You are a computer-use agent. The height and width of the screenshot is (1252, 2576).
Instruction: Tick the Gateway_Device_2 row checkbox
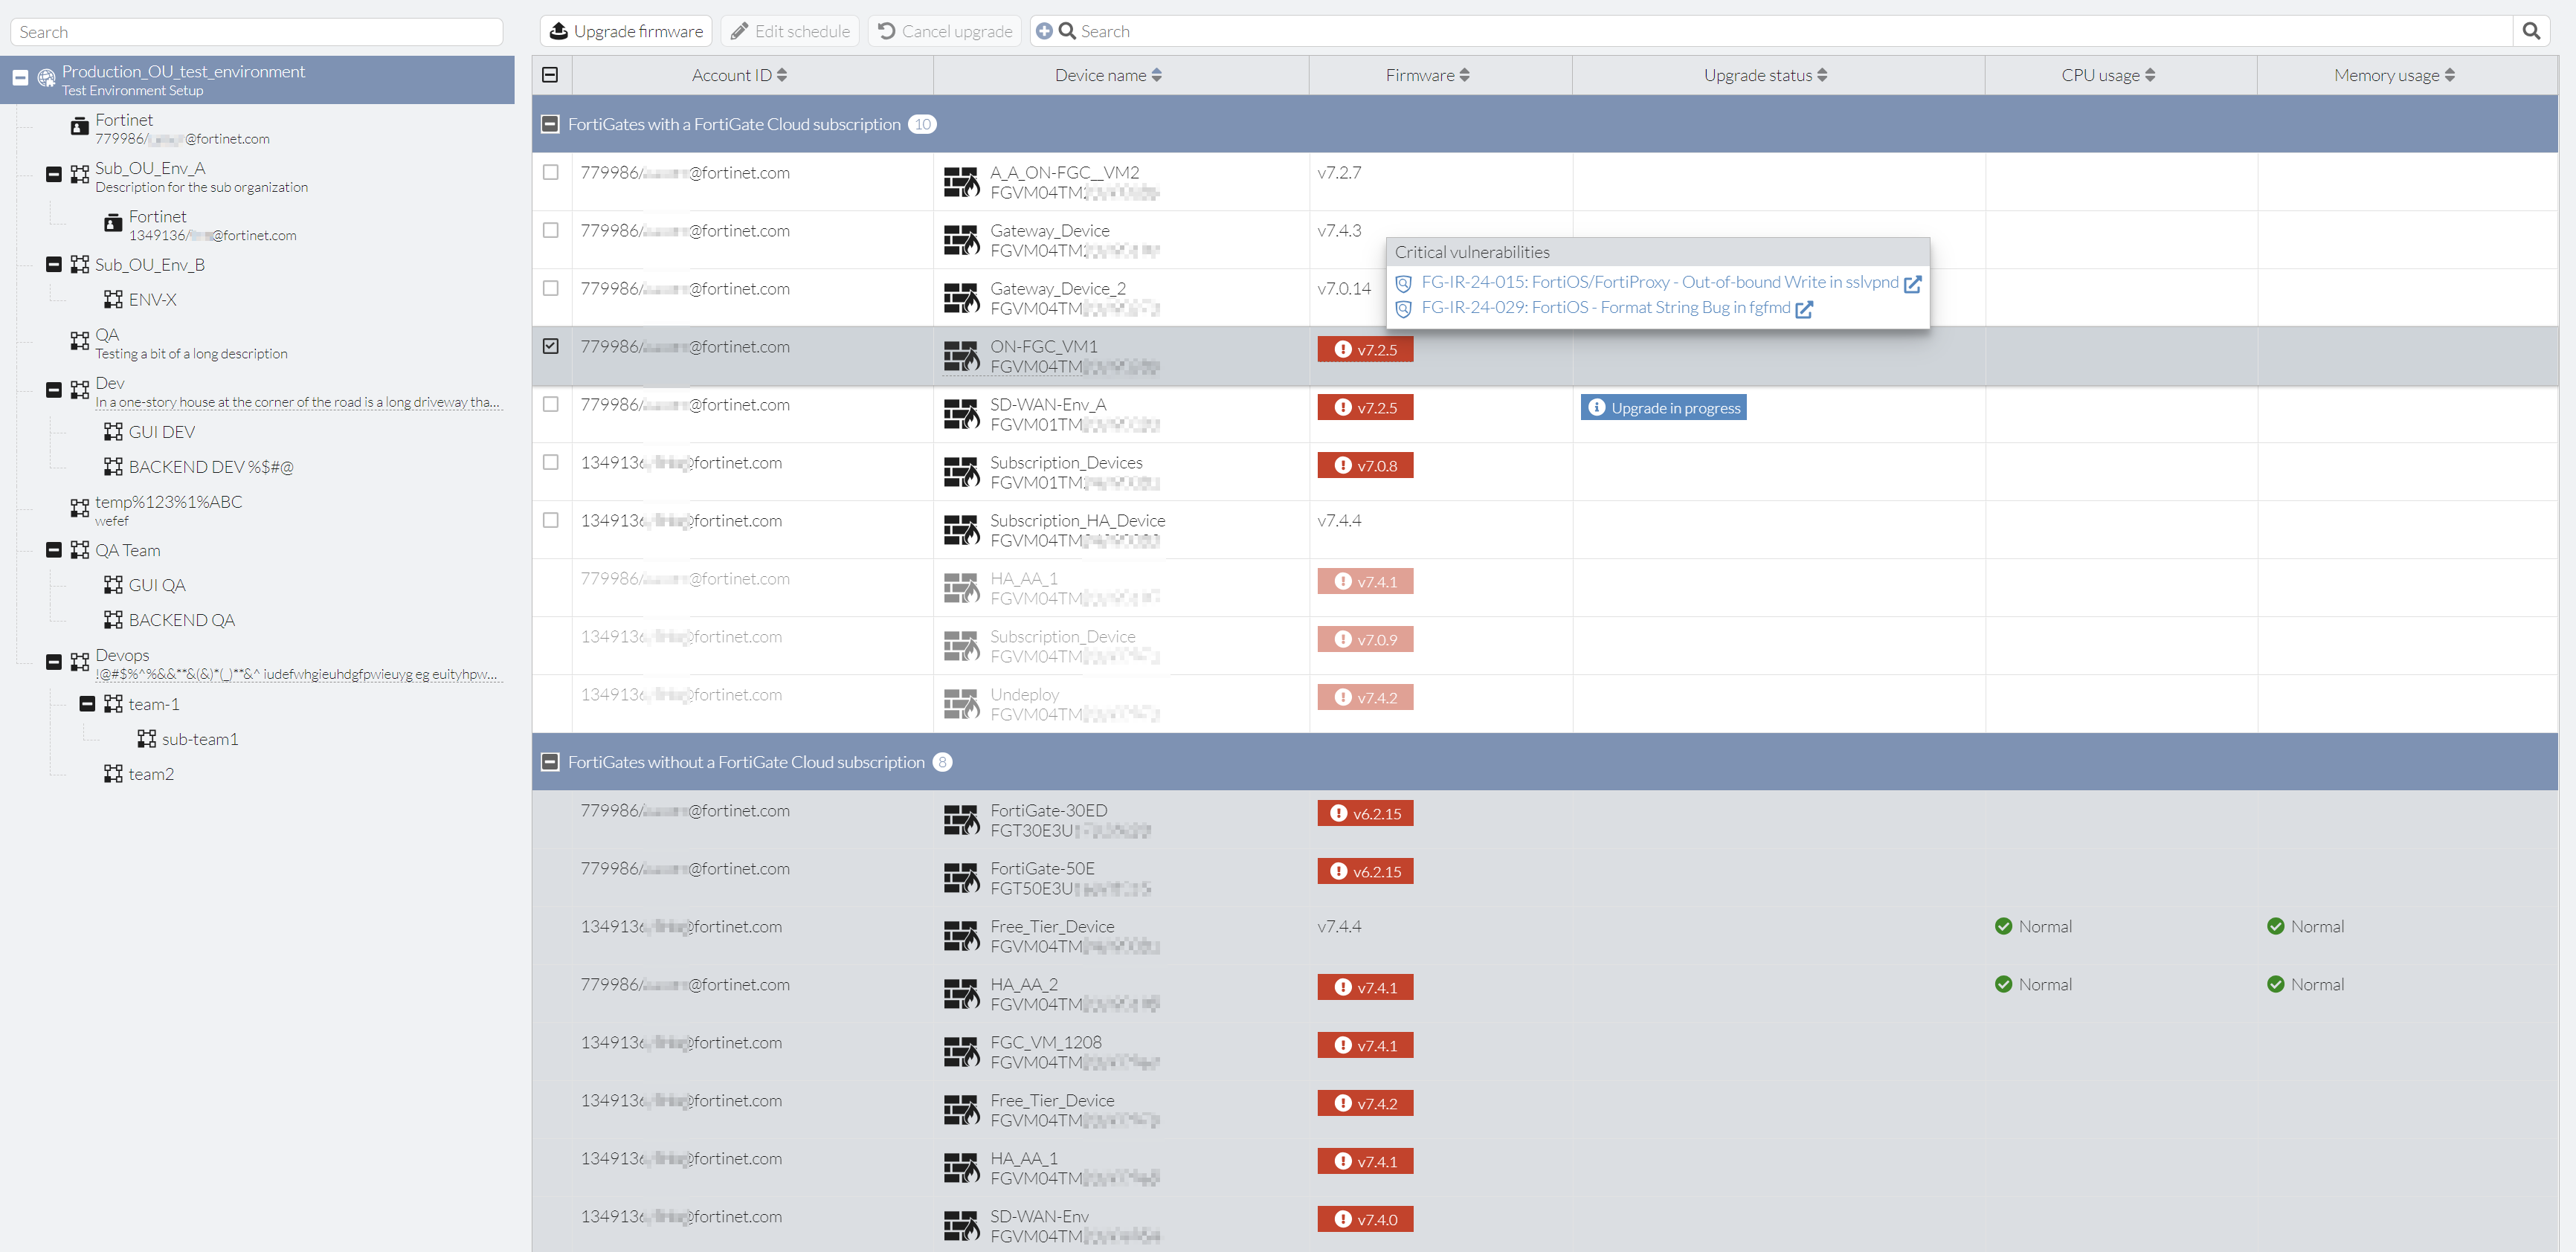550,288
